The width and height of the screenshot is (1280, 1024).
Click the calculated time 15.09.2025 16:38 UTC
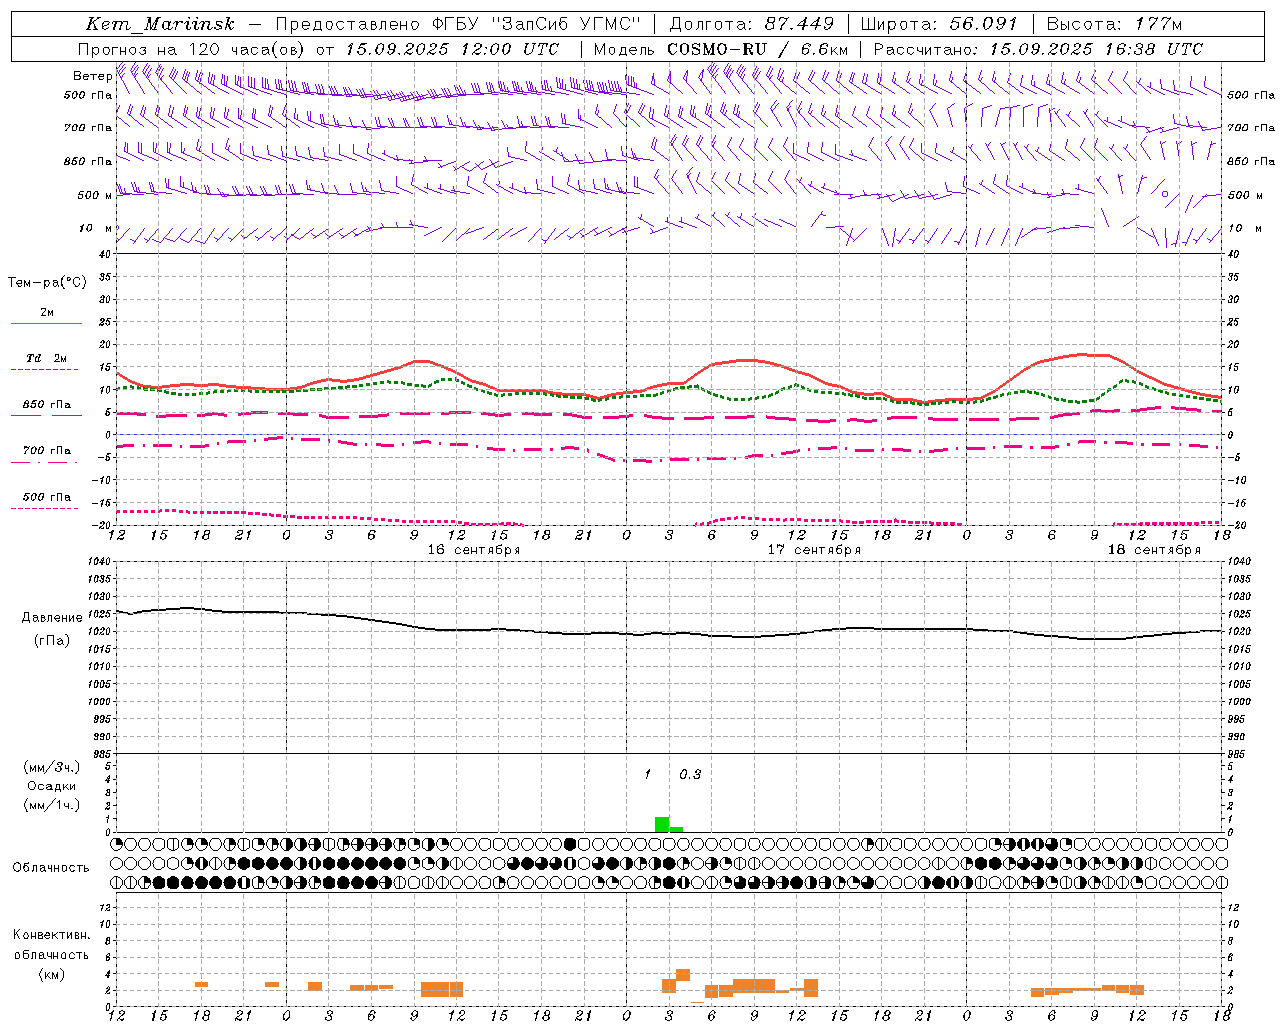[1096, 49]
